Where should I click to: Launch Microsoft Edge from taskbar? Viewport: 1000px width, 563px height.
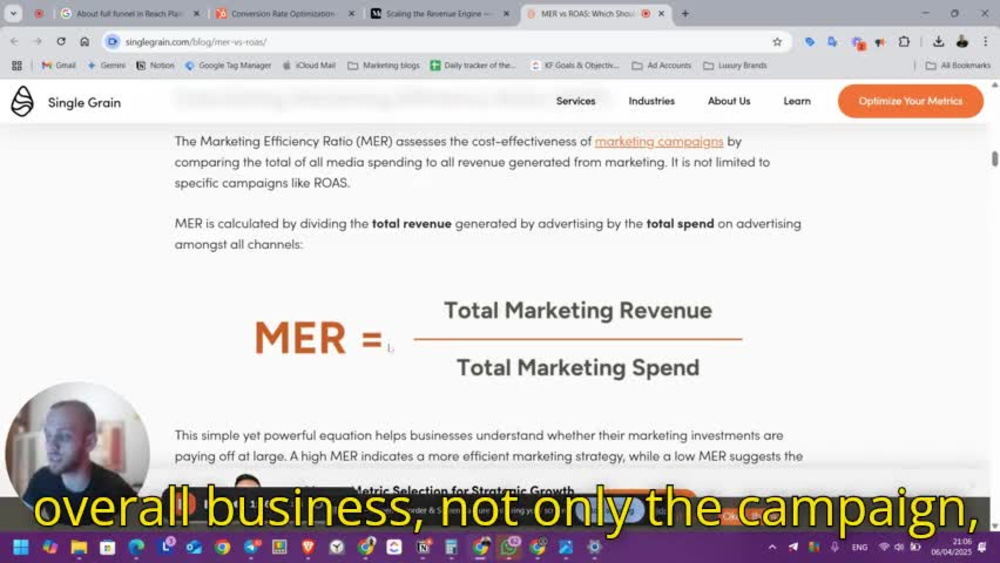136,547
